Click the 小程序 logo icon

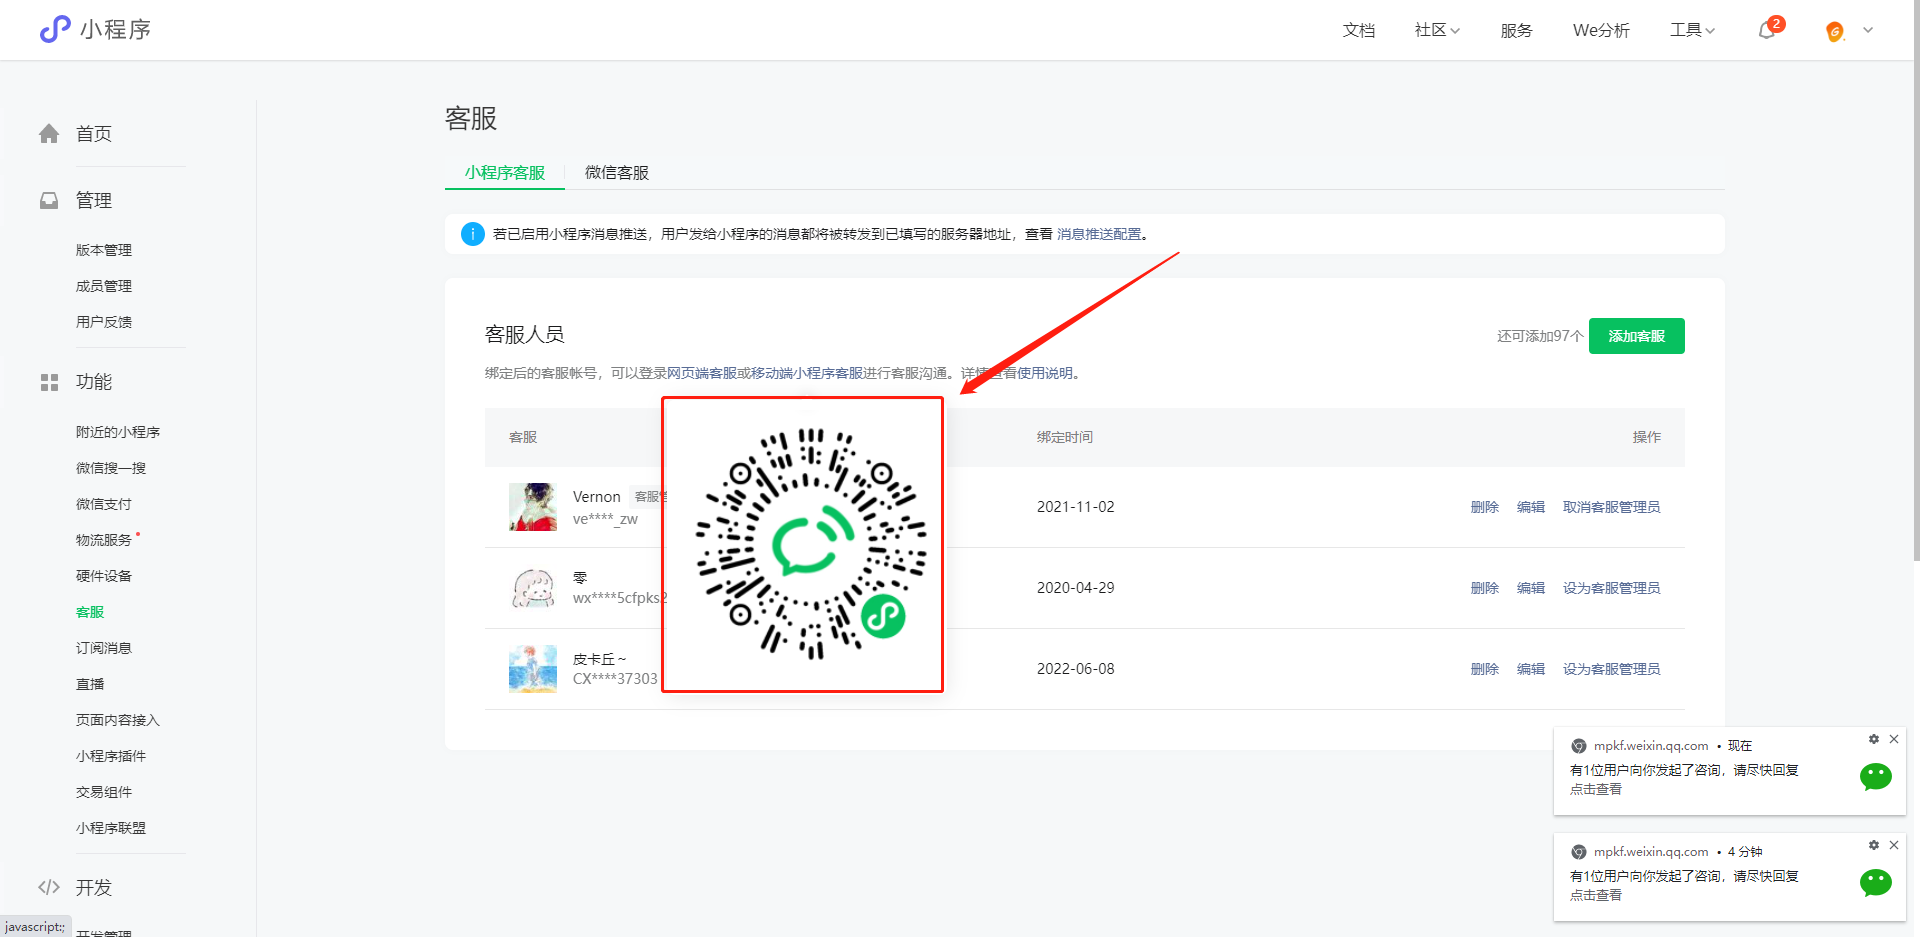pos(55,29)
